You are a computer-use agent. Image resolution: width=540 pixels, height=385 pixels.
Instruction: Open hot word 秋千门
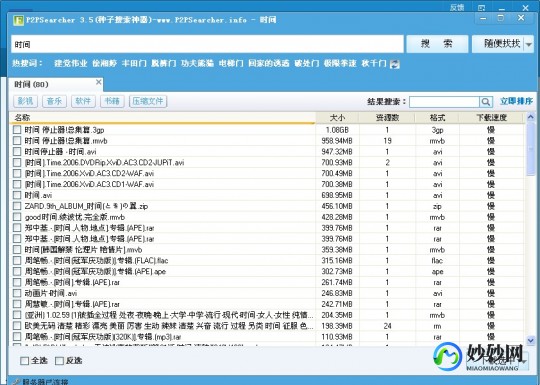pyautogui.click(x=374, y=63)
